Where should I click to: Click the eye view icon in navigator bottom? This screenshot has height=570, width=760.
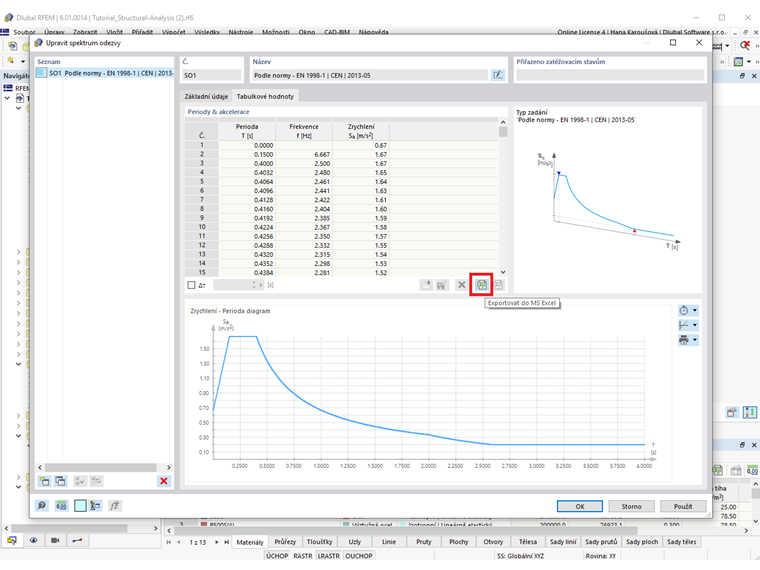[x=33, y=540]
